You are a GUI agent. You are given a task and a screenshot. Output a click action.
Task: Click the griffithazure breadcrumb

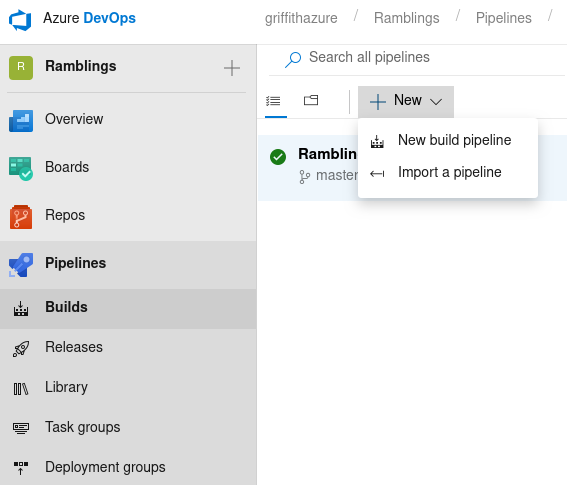coord(301,18)
